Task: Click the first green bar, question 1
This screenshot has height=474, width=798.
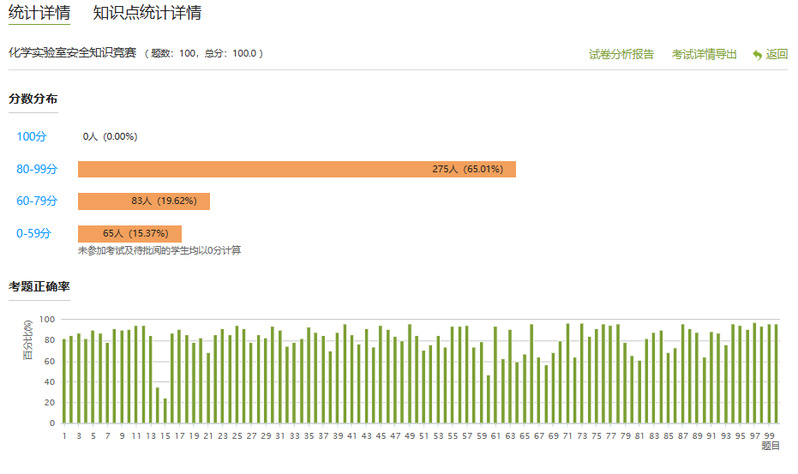Action: tap(64, 381)
